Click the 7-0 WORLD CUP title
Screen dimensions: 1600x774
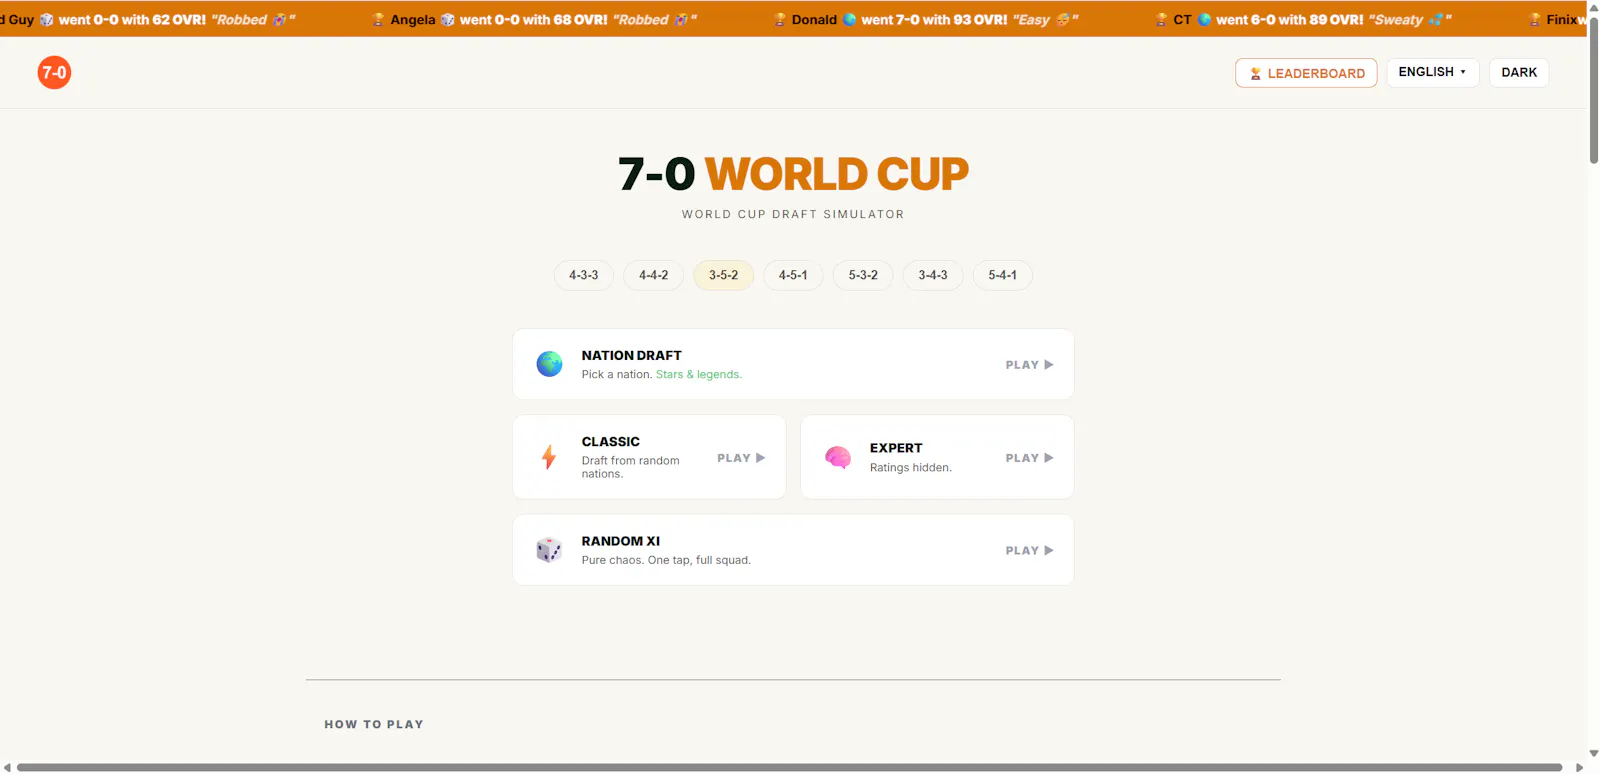pyautogui.click(x=793, y=174)
